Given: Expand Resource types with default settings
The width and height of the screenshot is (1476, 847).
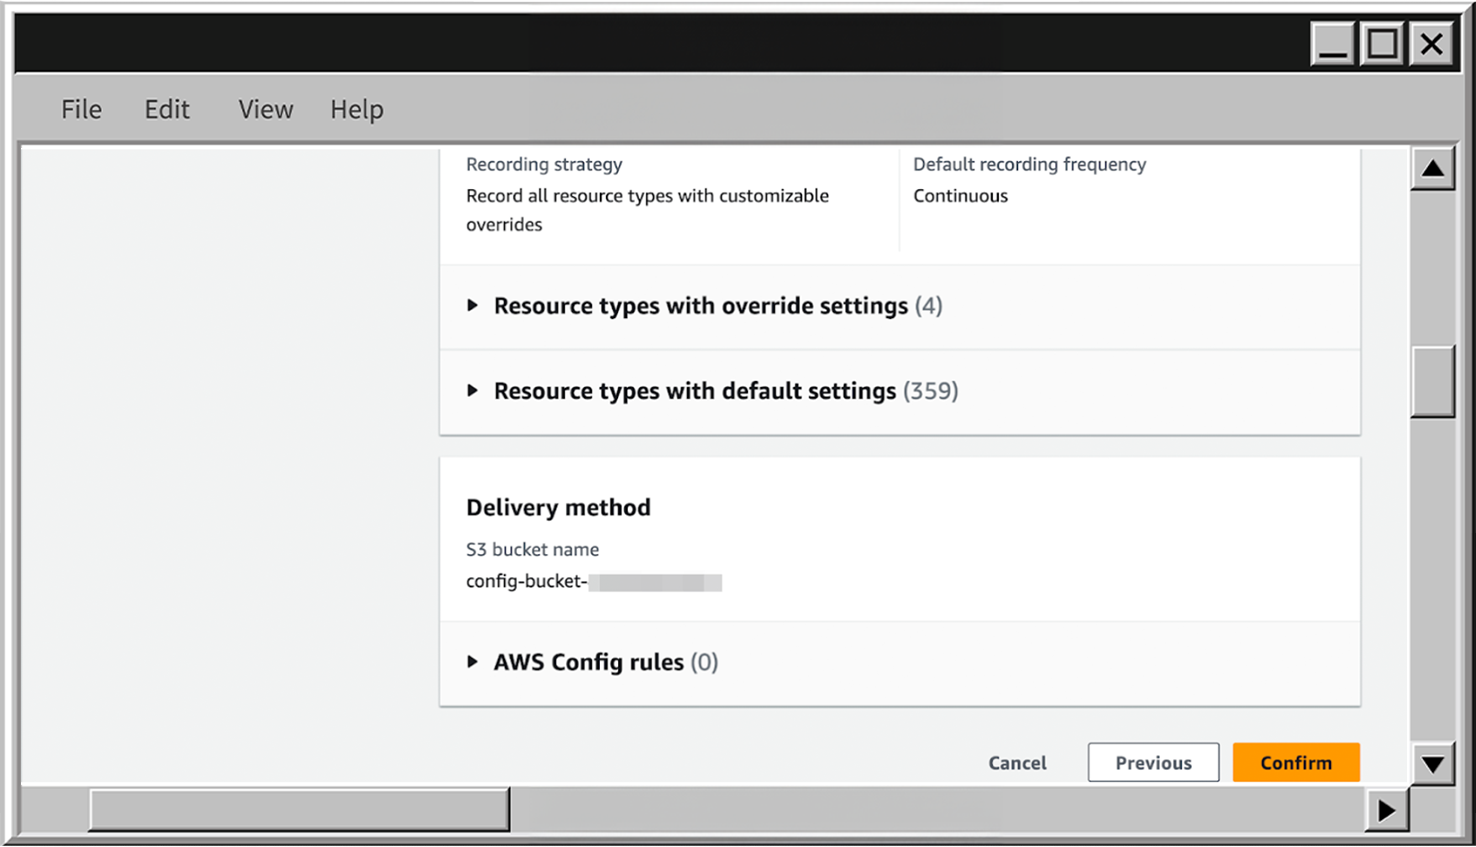Looking at the screenshot, I should [712, 391].
